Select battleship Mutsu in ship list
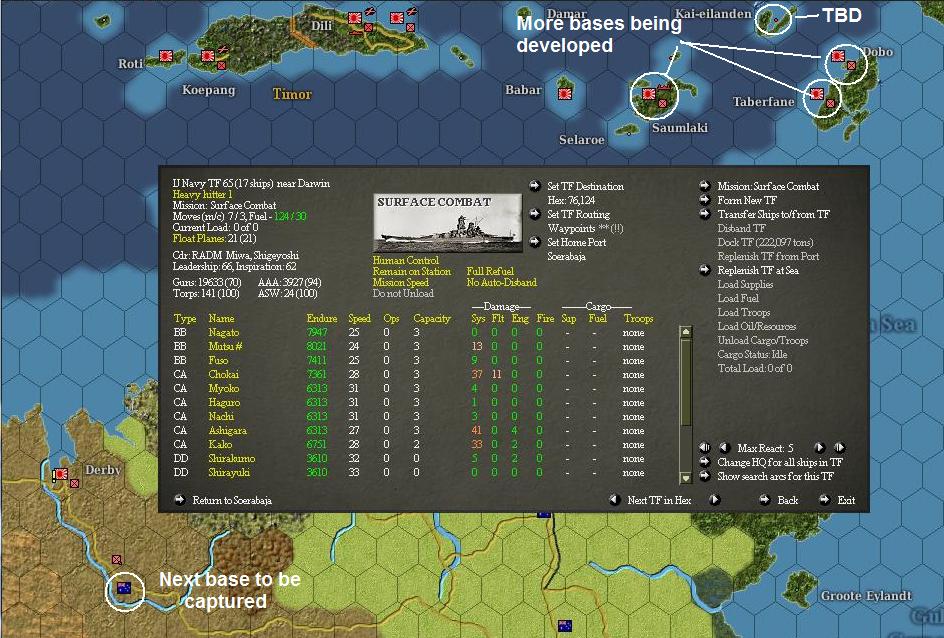This screenshot has width=944, height=638. click(225, 346)
